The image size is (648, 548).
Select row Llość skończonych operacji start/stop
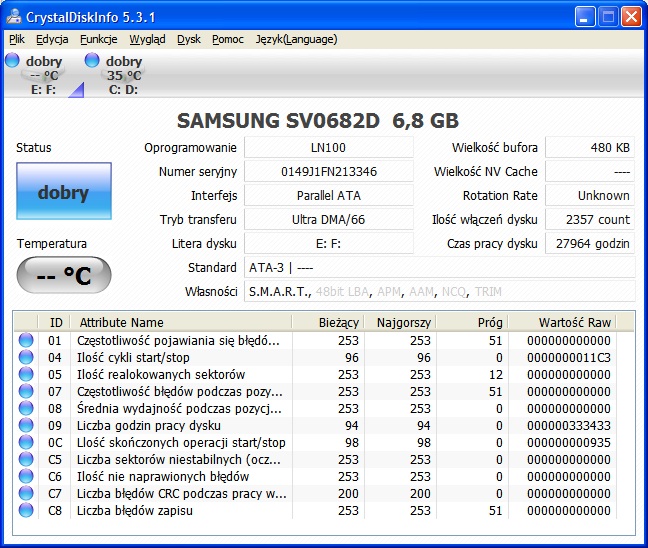point(316,442)
